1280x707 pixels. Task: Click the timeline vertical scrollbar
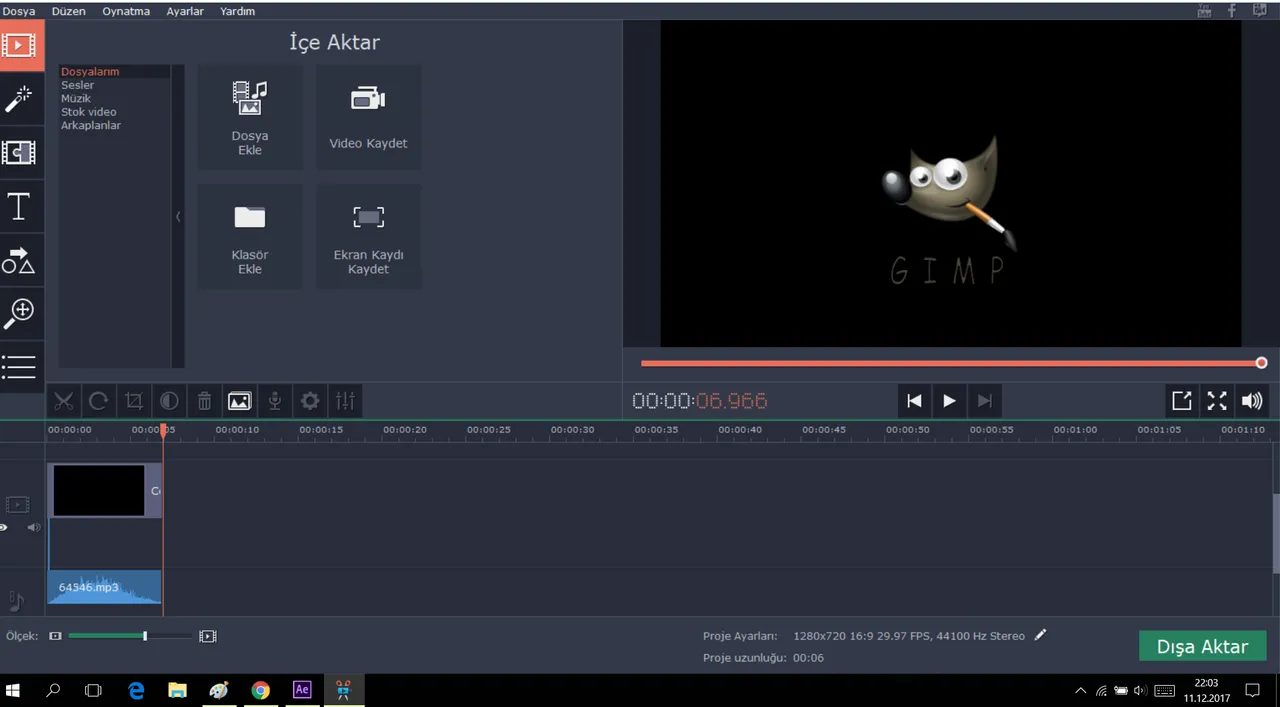pyautogui.click(x=1276, y=533)
